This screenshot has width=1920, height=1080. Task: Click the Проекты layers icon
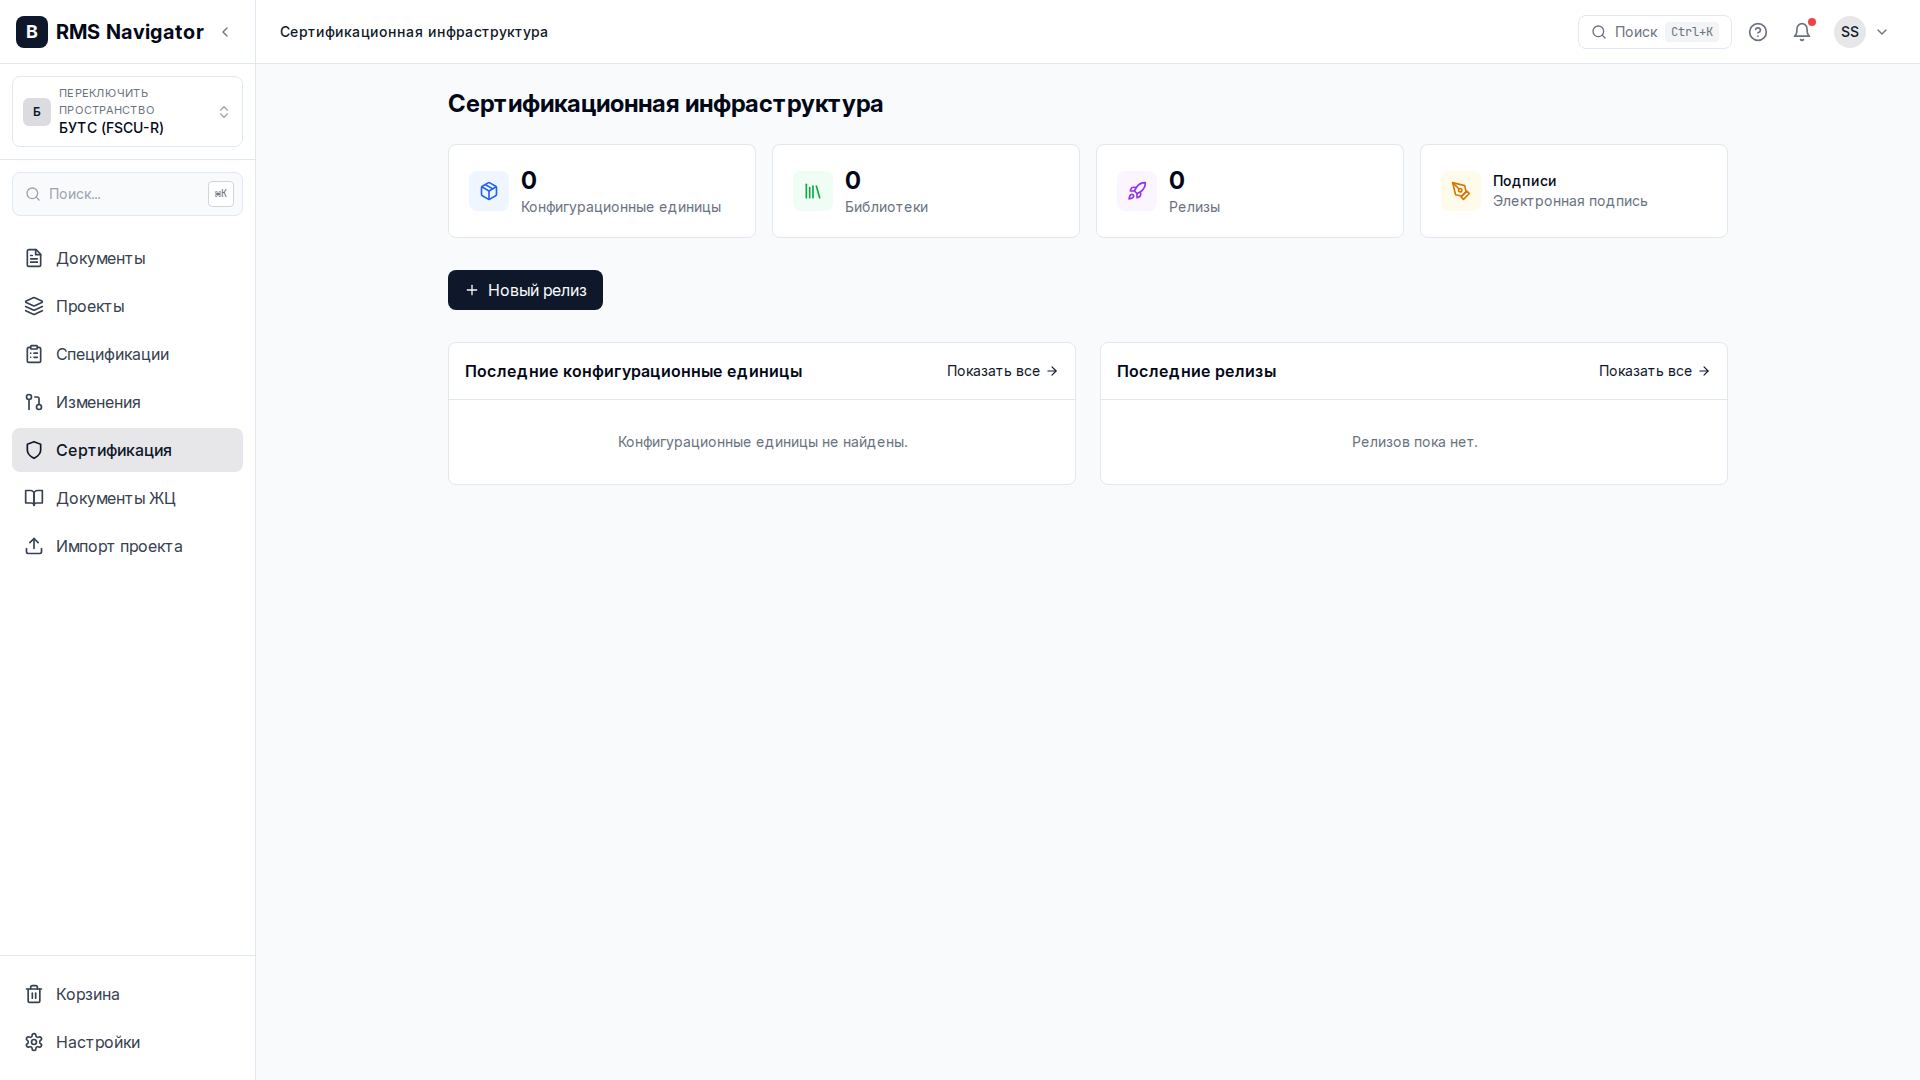[x=34, y=306]
